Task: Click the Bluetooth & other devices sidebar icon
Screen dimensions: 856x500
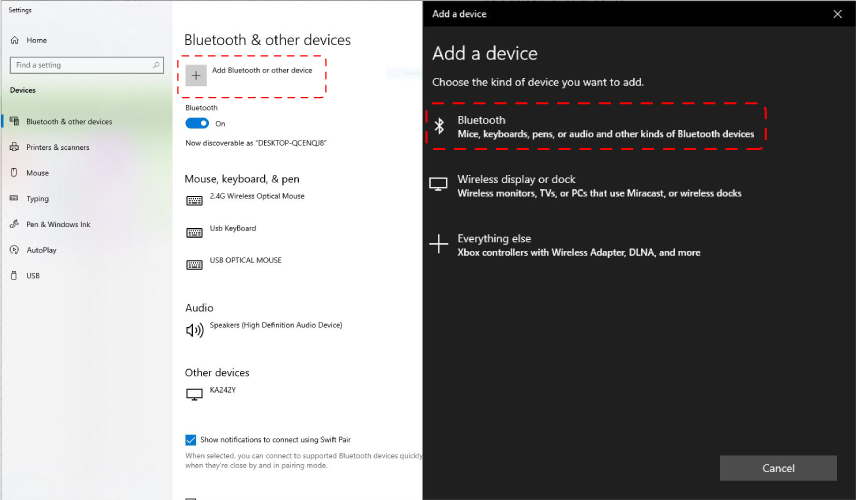Action: [x=15, y=121]
